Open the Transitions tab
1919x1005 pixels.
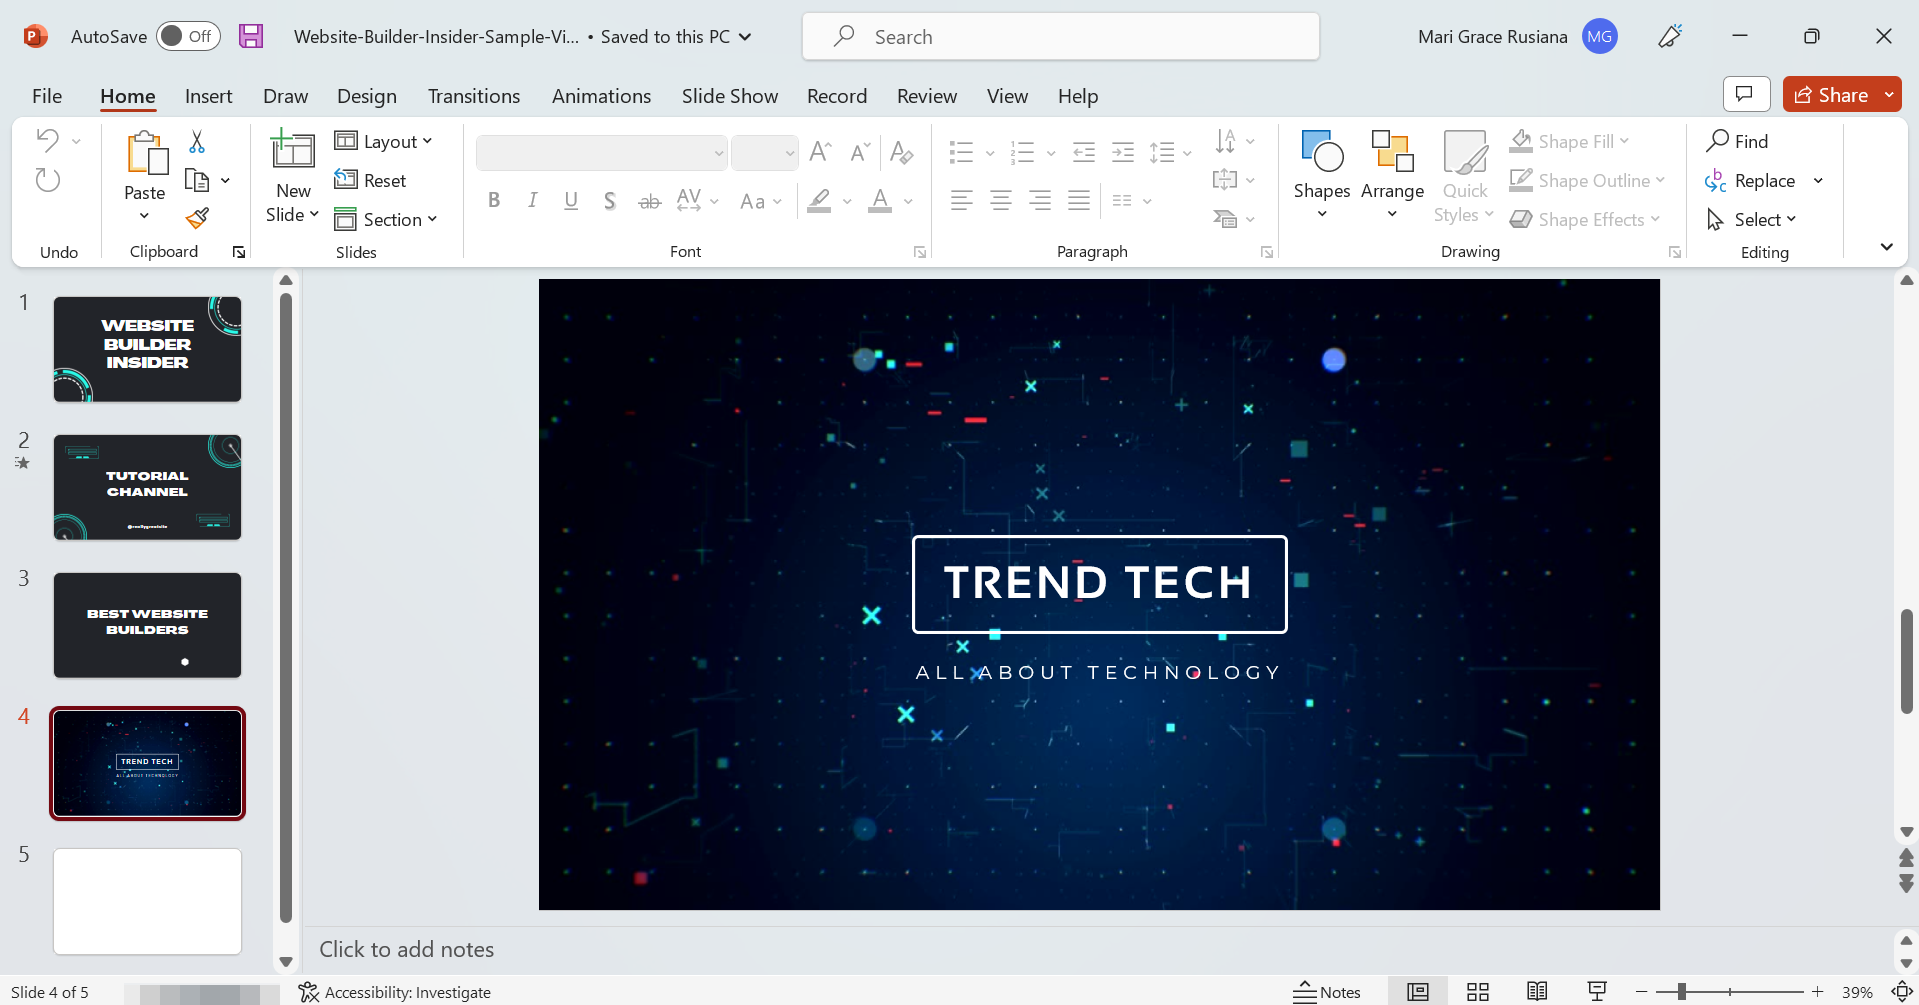tap(474, 96)
